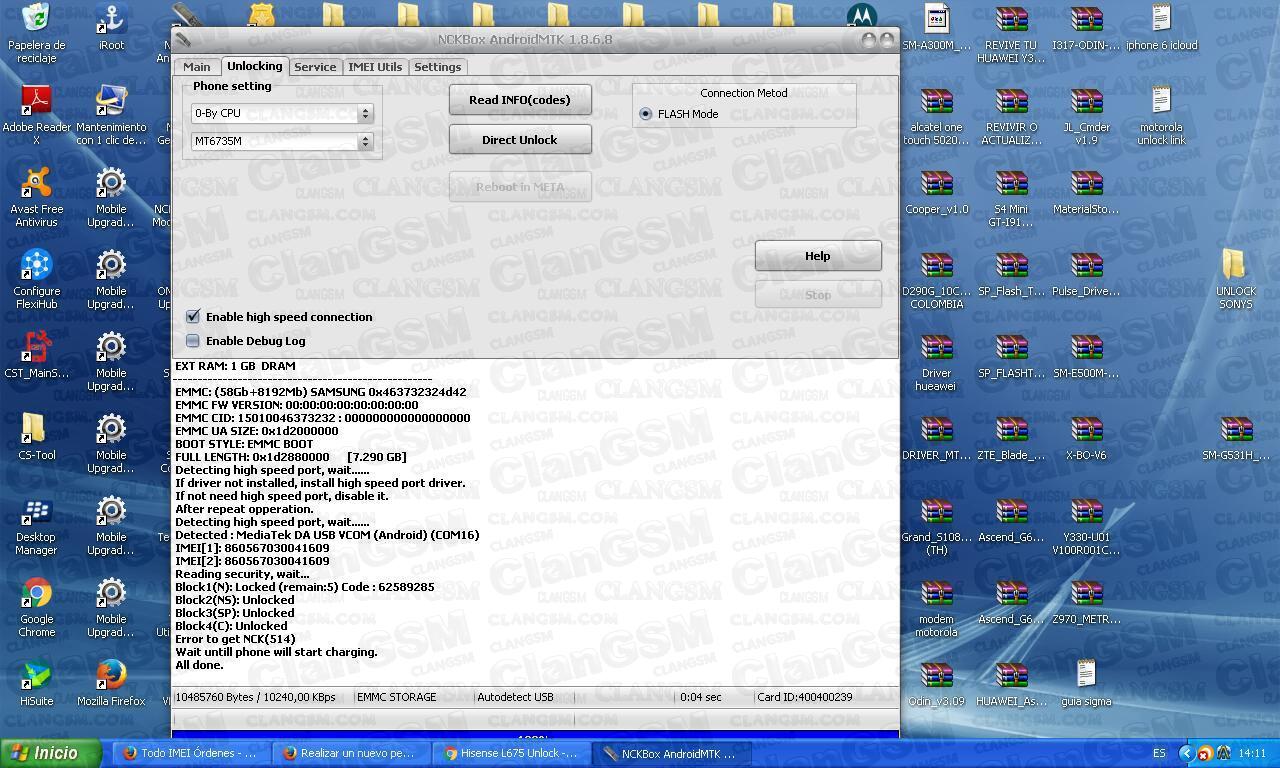Click the Read INFO(codes) button

coord(520,100)
